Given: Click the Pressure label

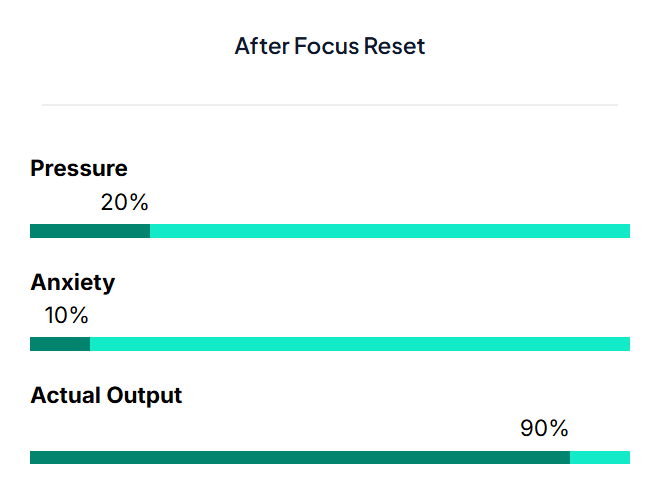Looking at the screenshot, I should tap(79, 168).
